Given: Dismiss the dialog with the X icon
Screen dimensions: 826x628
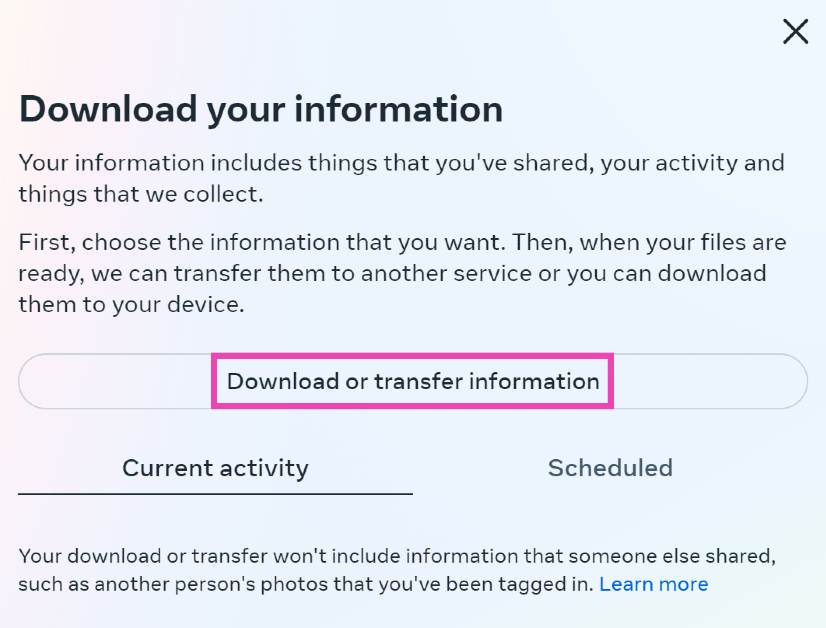Looking at the screenshot, I should [x=795, y=32].
